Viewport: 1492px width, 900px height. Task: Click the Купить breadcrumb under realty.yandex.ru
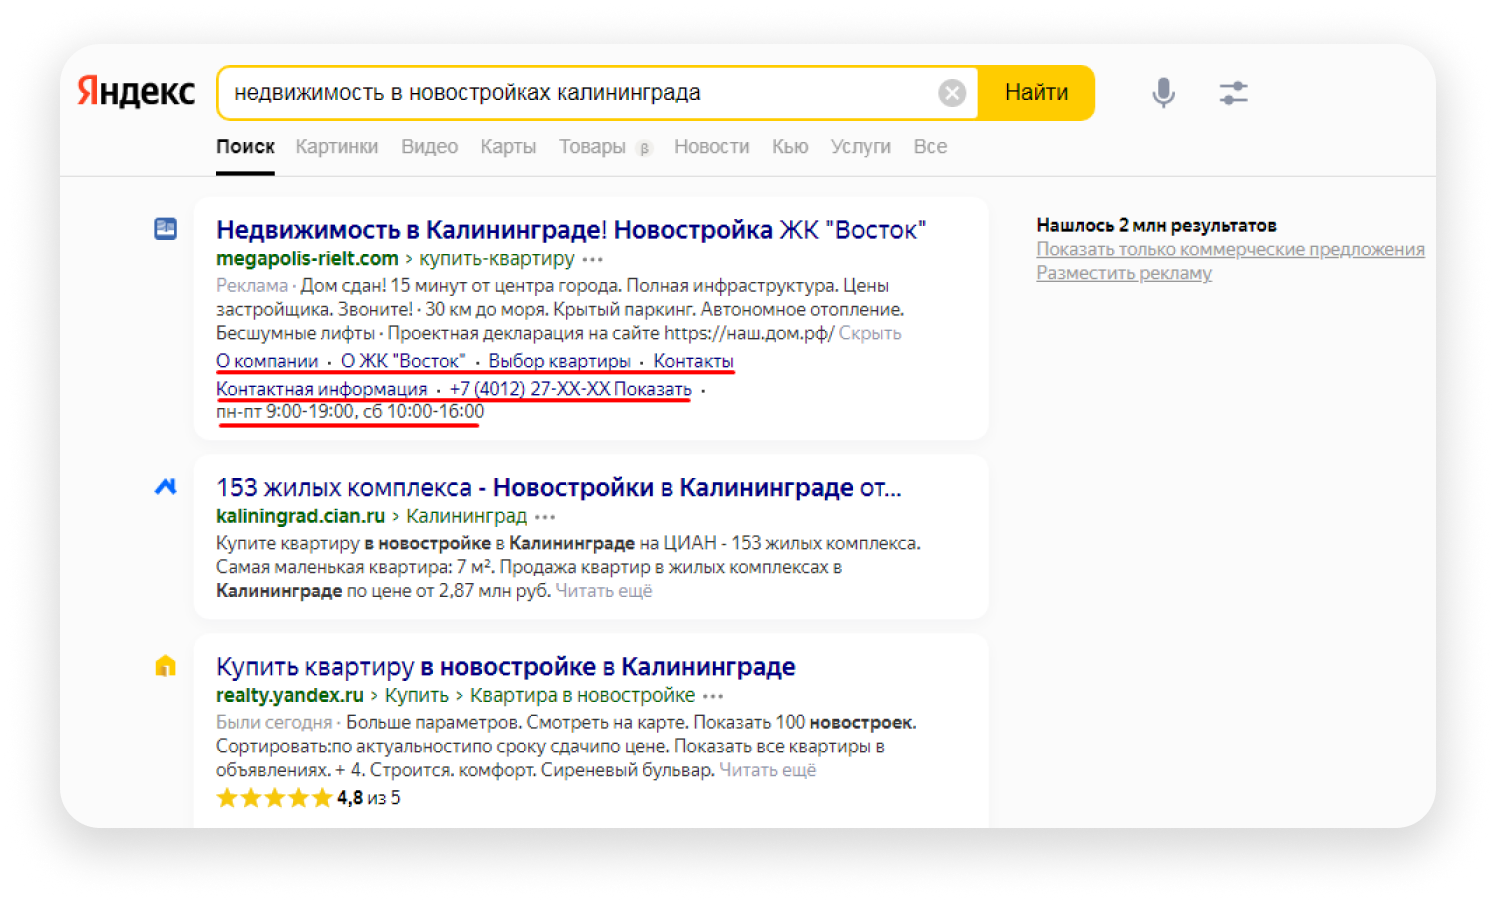pyautogui.click(x=416, y=696)
